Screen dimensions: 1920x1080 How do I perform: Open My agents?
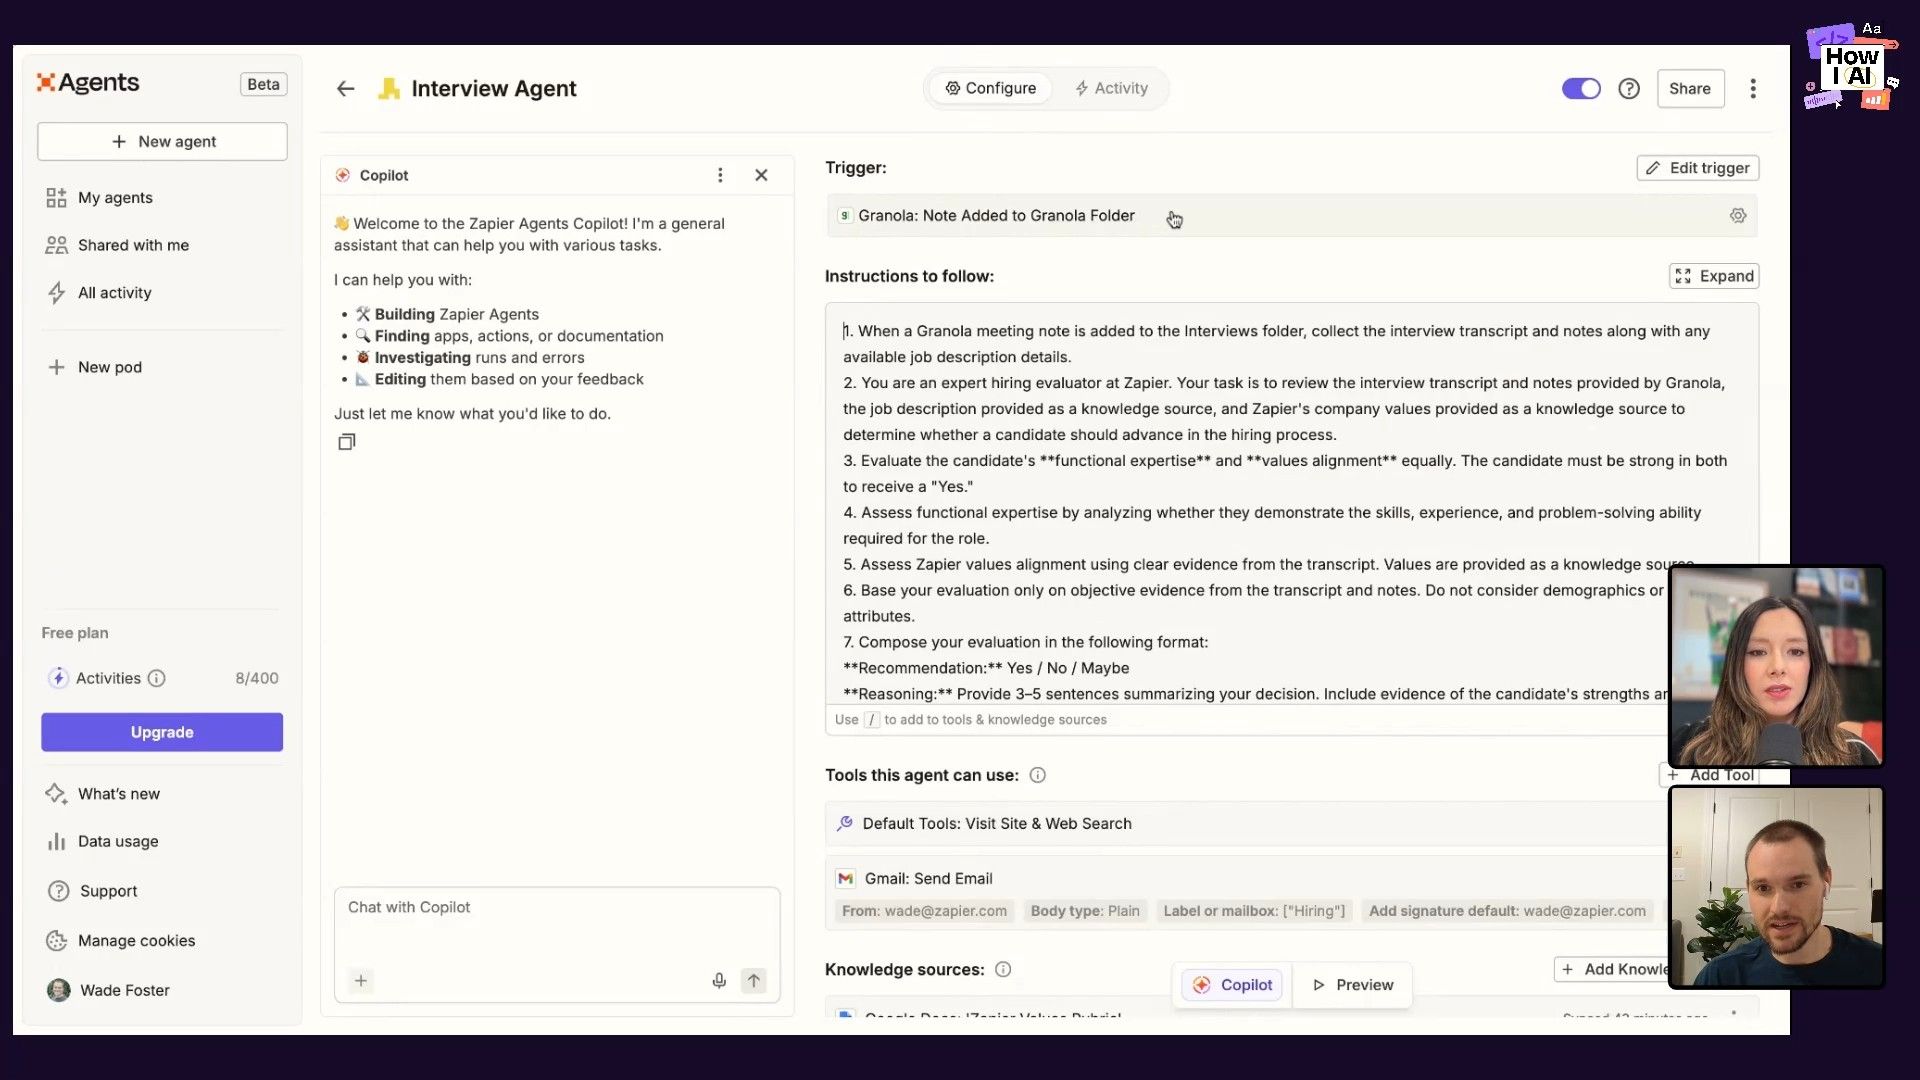pos(115,198)
